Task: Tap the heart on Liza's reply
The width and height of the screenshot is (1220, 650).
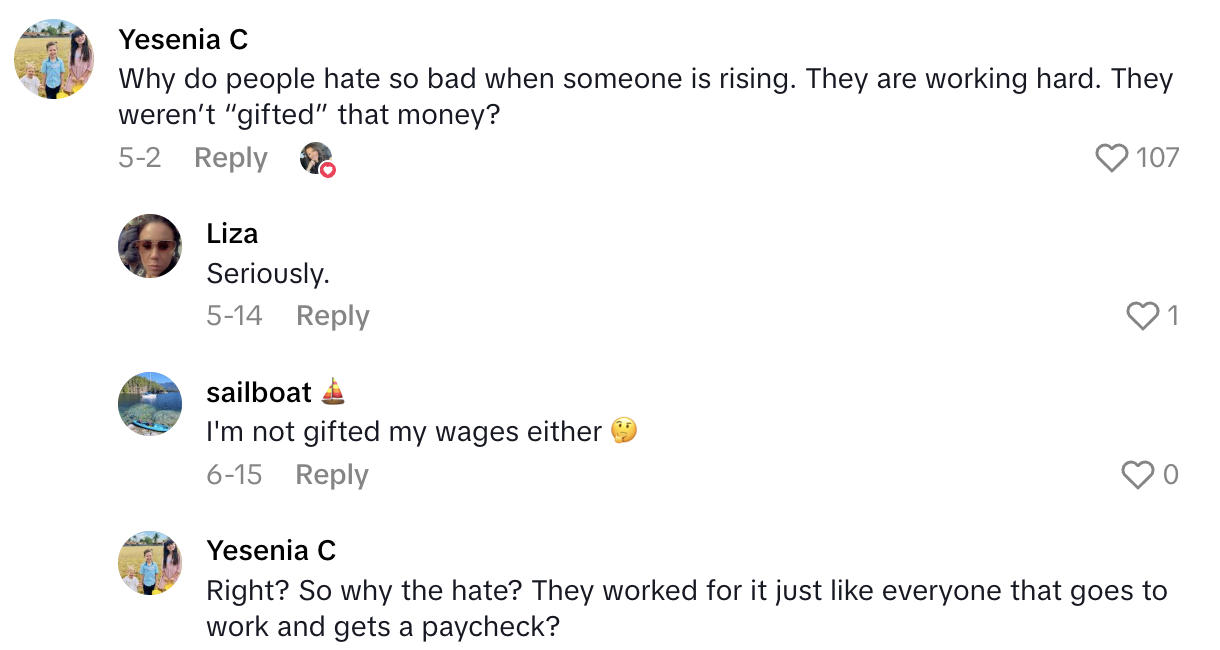Action: [1142, 316]
